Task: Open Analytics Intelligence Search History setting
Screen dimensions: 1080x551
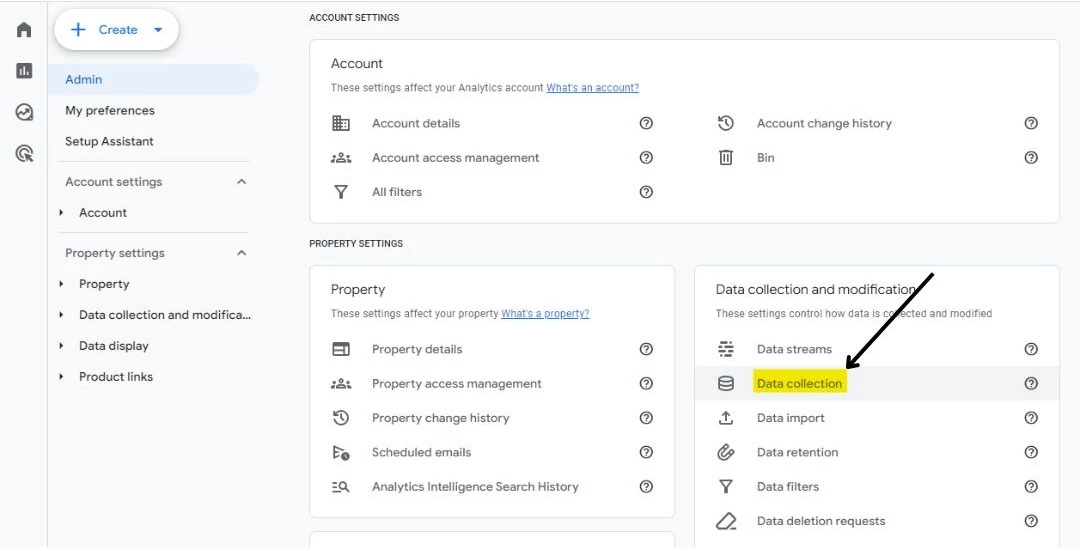Action: pos(475,487)
